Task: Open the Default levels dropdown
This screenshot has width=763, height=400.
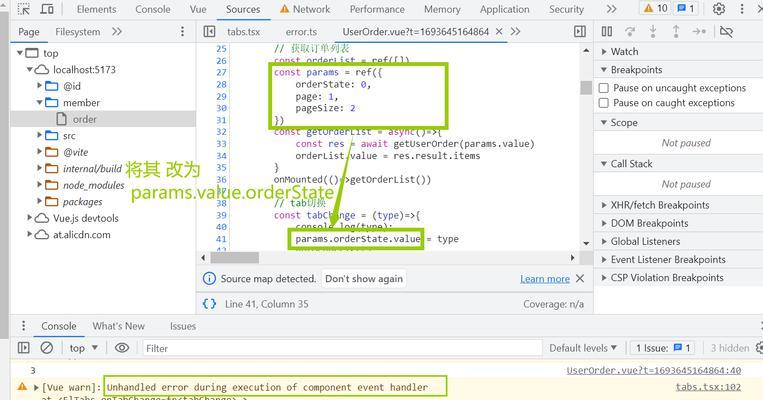Action: 582,348
